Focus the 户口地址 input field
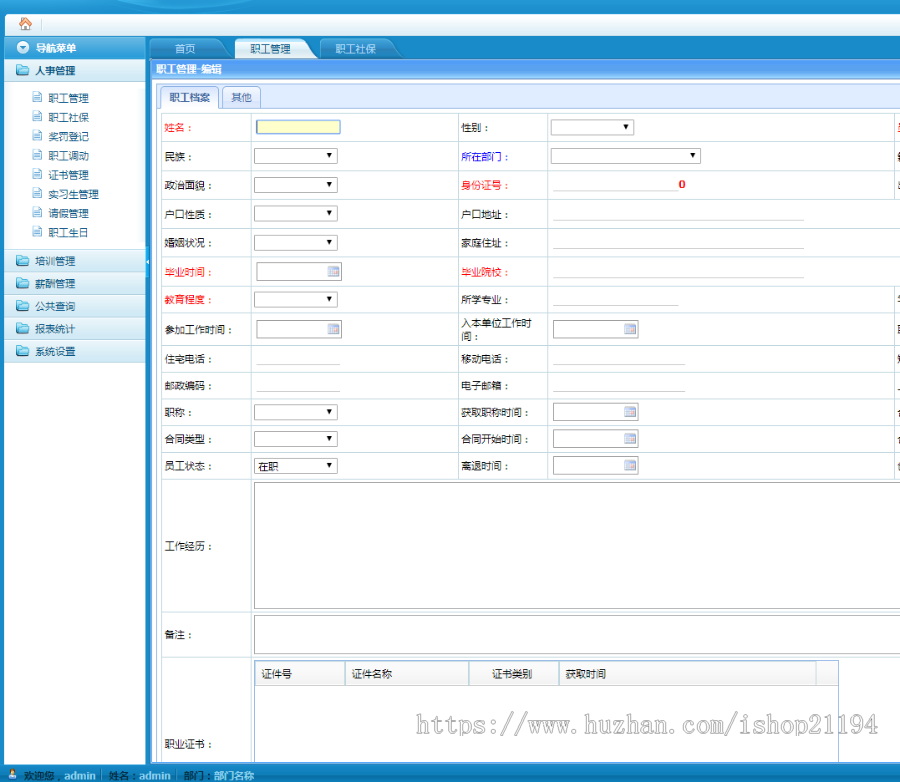Screen dimensions: 900x782 tap(678, 214)
